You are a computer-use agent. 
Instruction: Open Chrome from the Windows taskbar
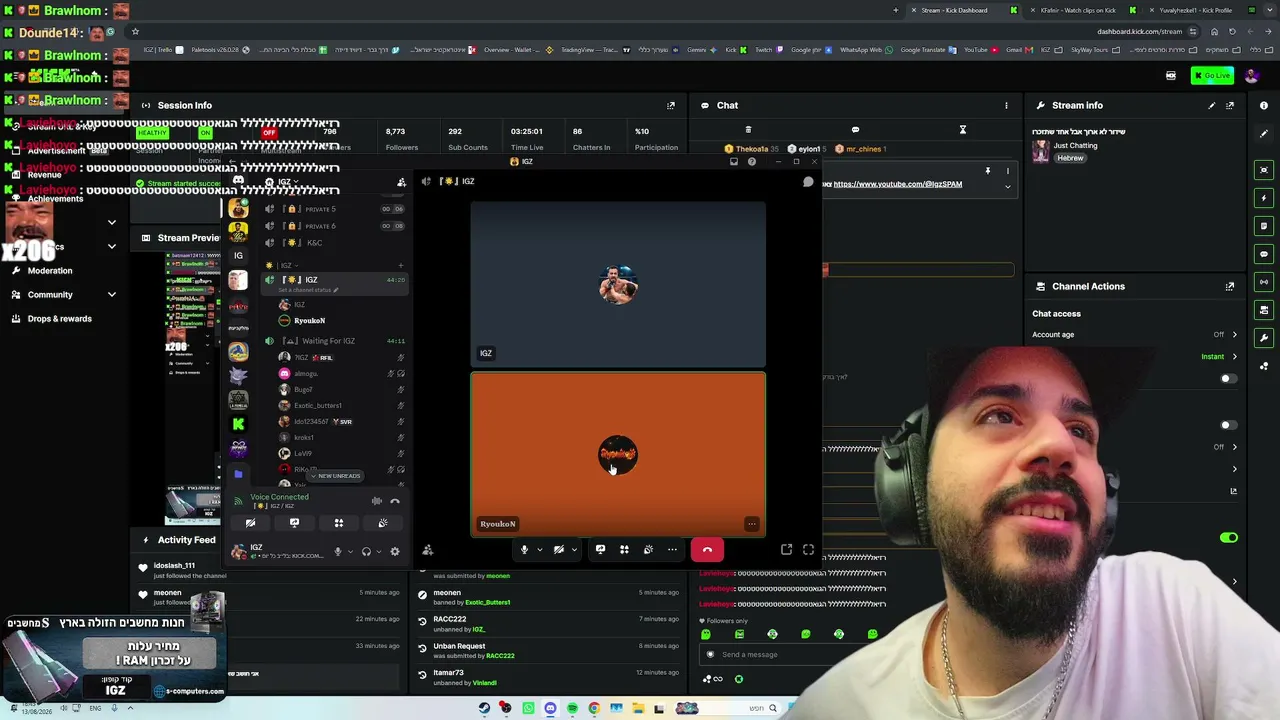coord(594,708)
